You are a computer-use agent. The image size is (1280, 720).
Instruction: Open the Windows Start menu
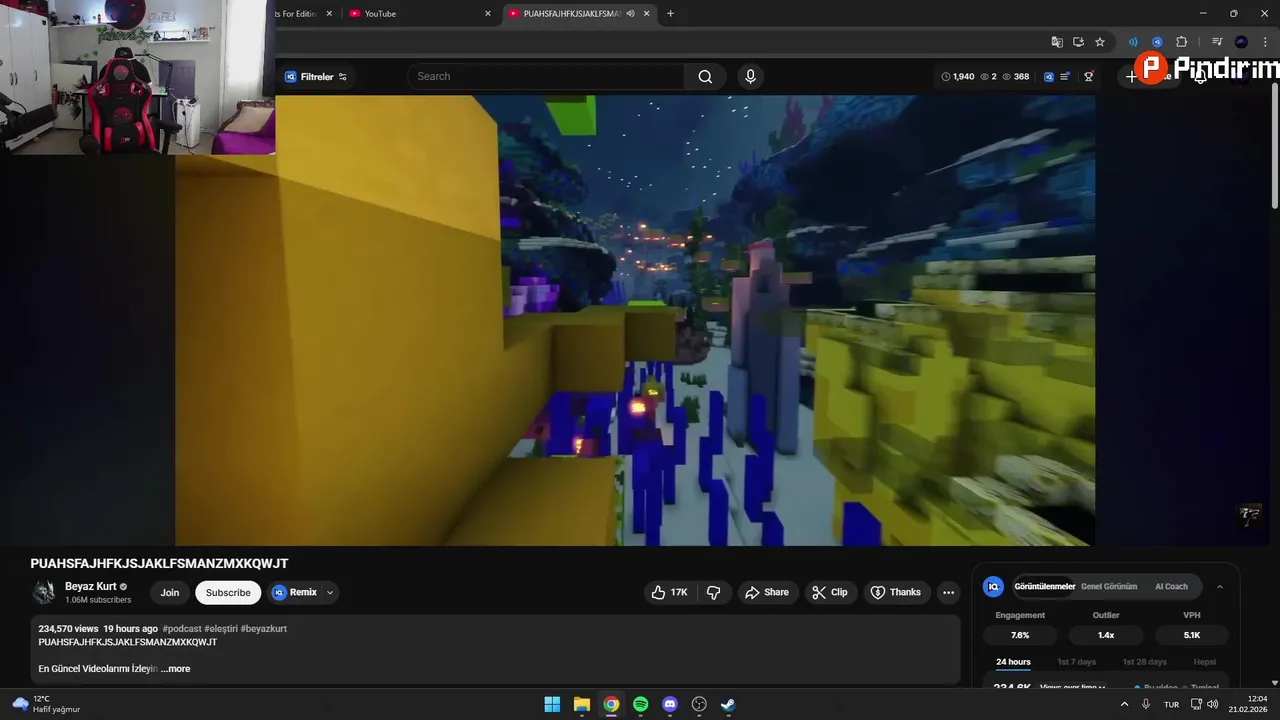552,704
